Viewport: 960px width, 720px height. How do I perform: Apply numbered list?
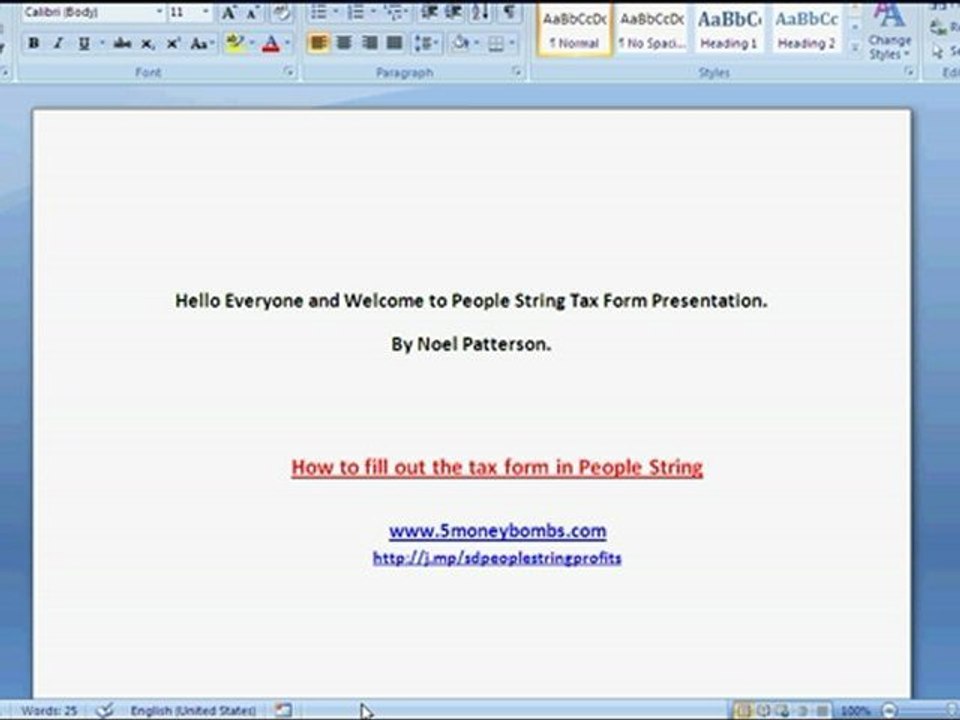click(355, 12)
